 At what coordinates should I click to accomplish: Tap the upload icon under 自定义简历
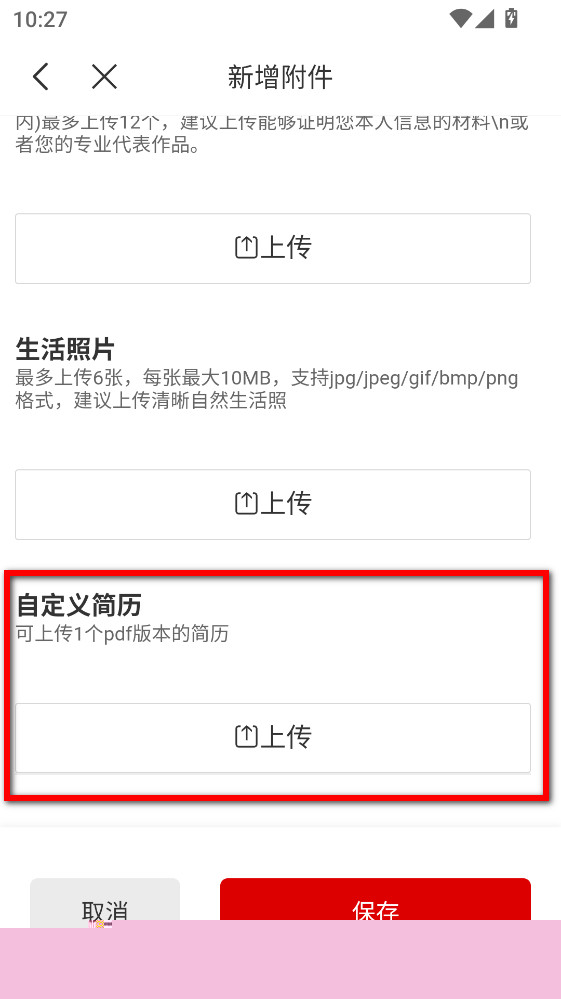point(246,737)
